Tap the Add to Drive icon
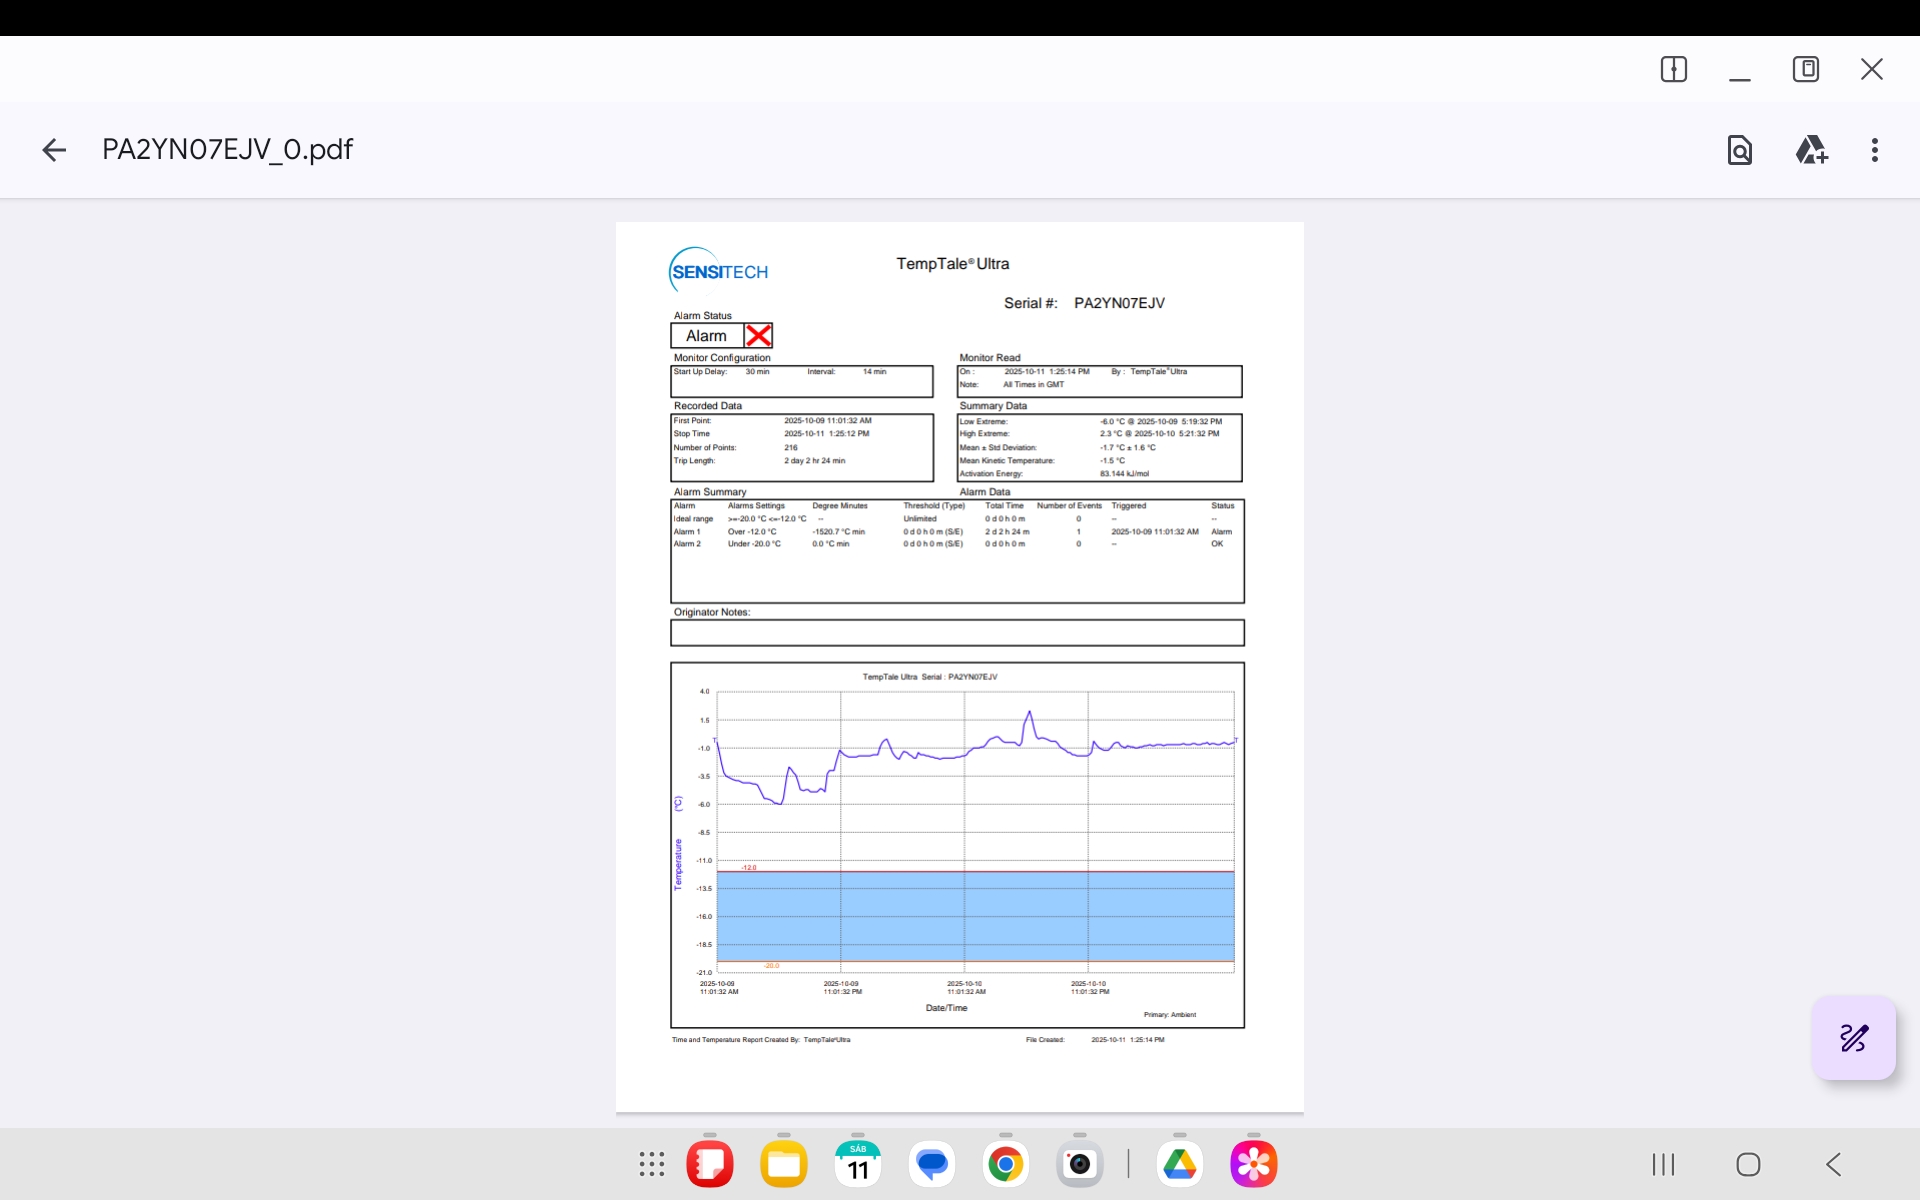 pos(1811,150)
